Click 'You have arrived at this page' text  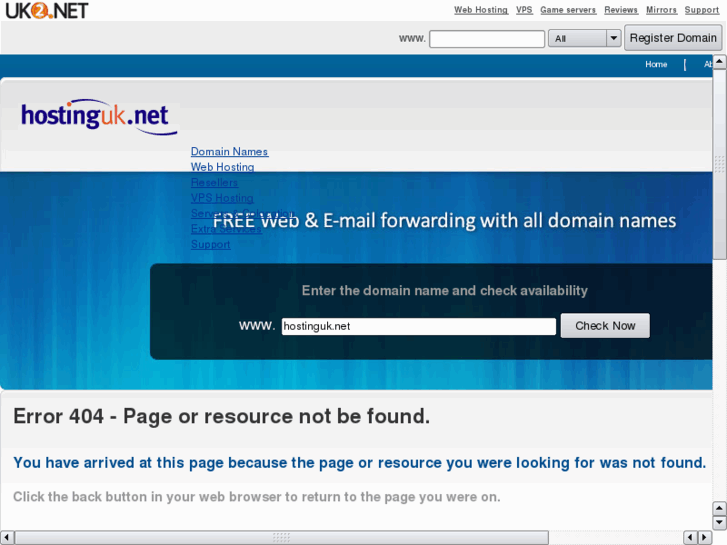(359, 462)
